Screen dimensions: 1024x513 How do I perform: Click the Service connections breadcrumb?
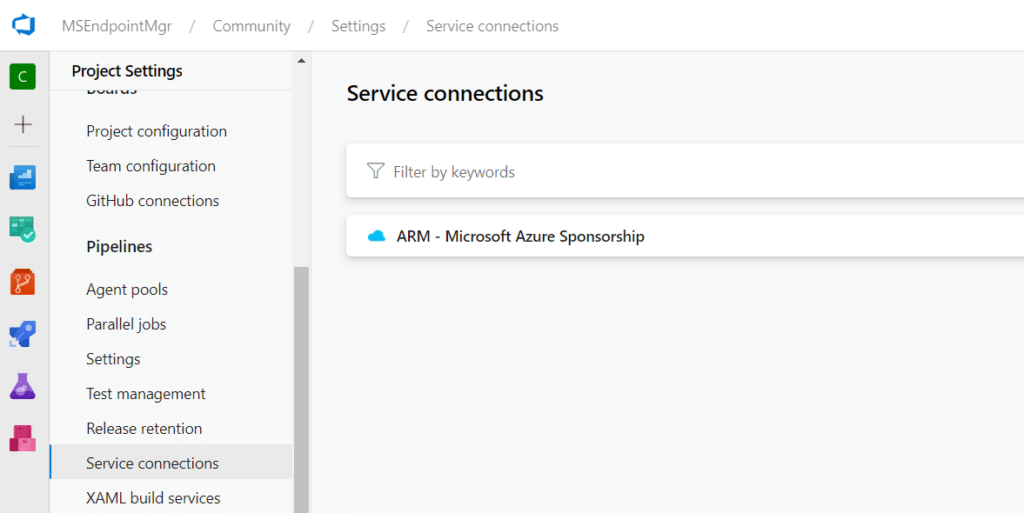[x=492, y=26]
